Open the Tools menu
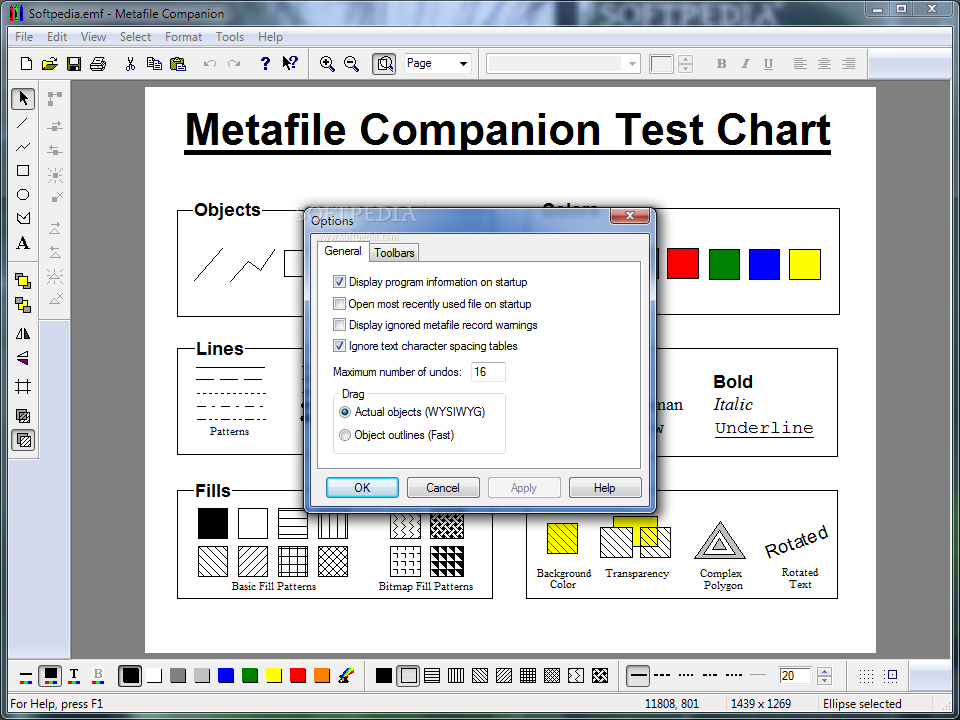This screenshot has height=720, width=960. [230, 37]
